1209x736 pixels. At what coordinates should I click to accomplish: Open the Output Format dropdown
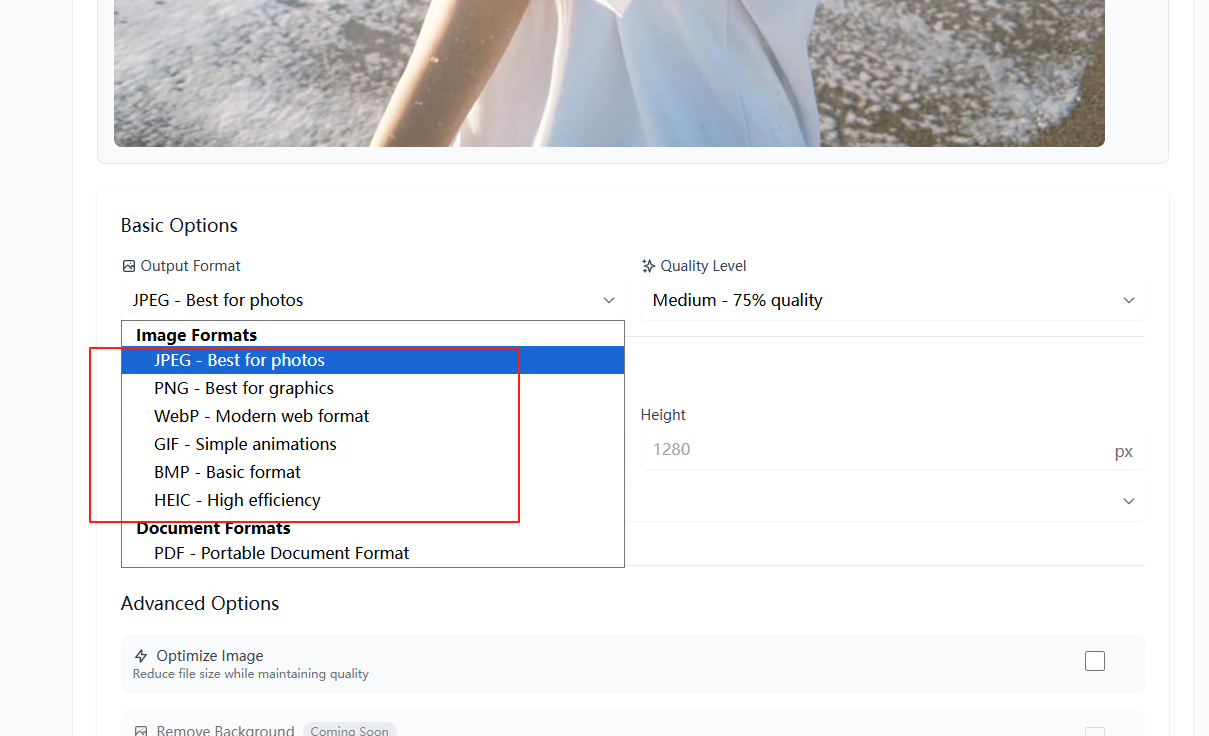point(372,300)
